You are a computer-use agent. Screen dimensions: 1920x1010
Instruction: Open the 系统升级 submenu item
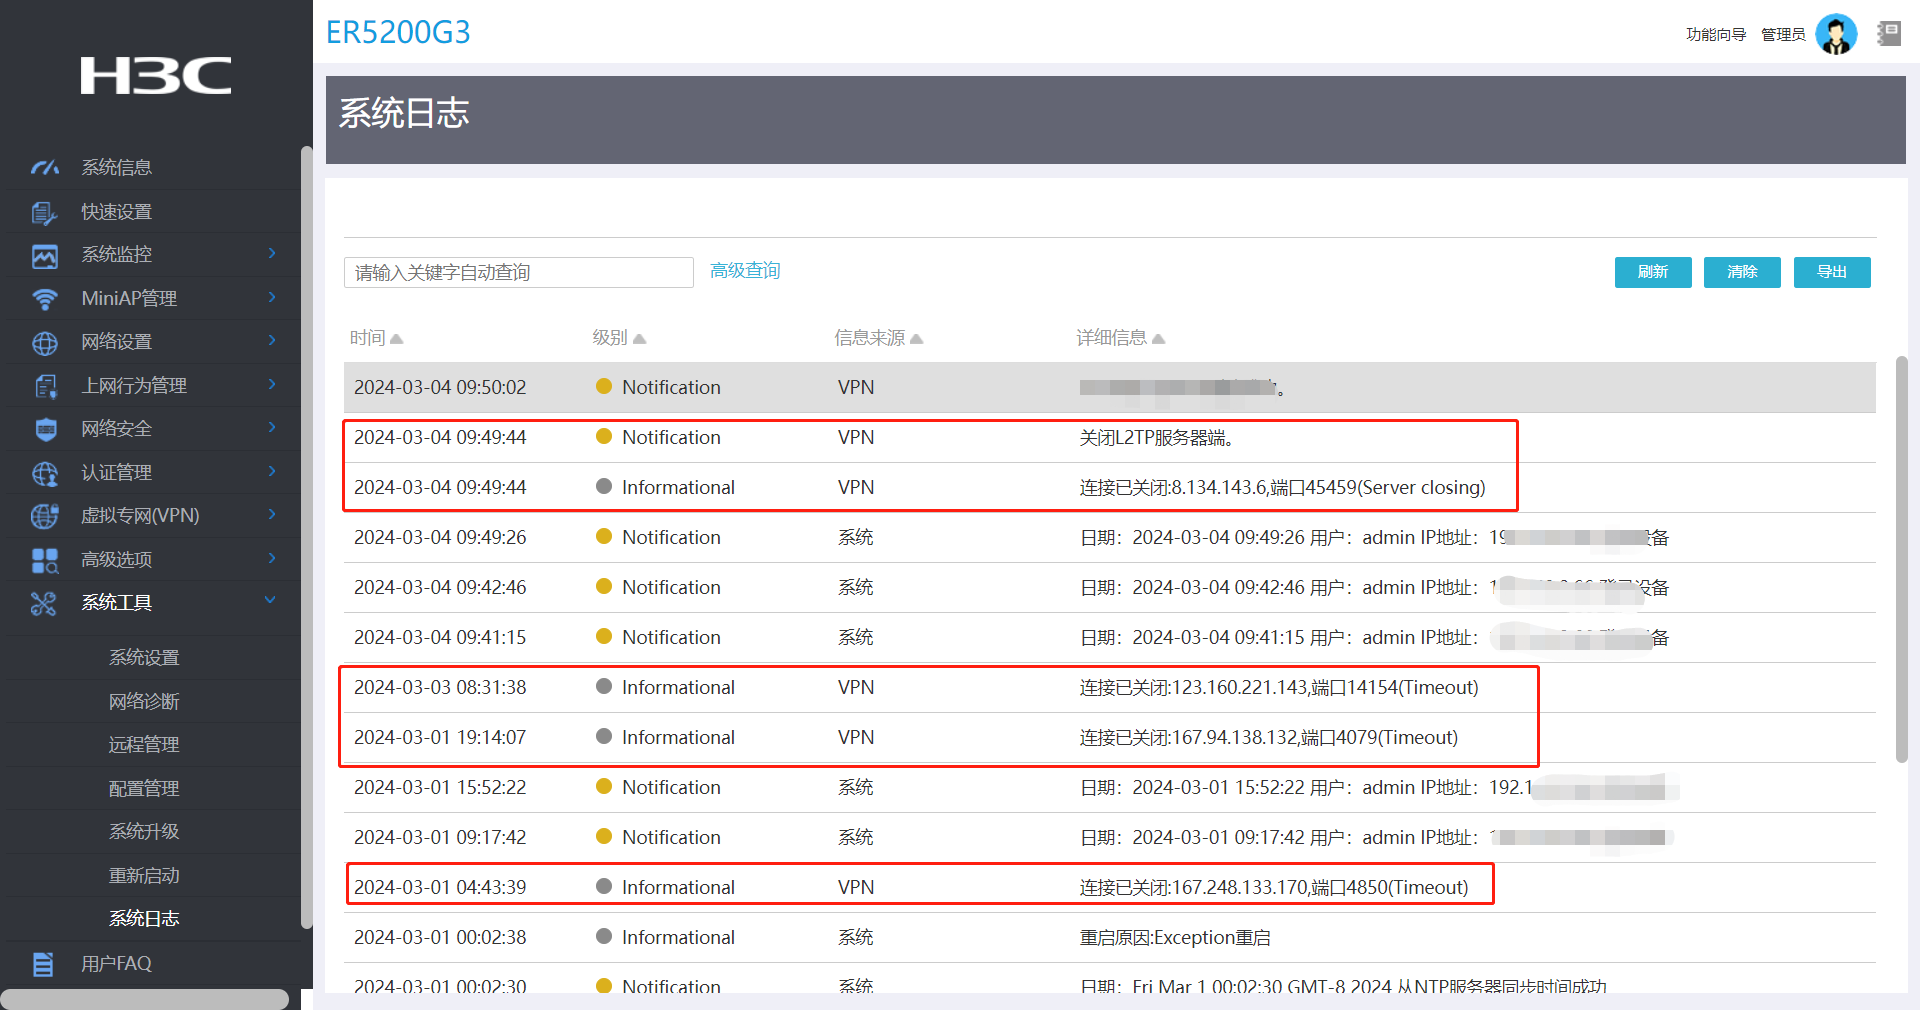pos(144,832)
